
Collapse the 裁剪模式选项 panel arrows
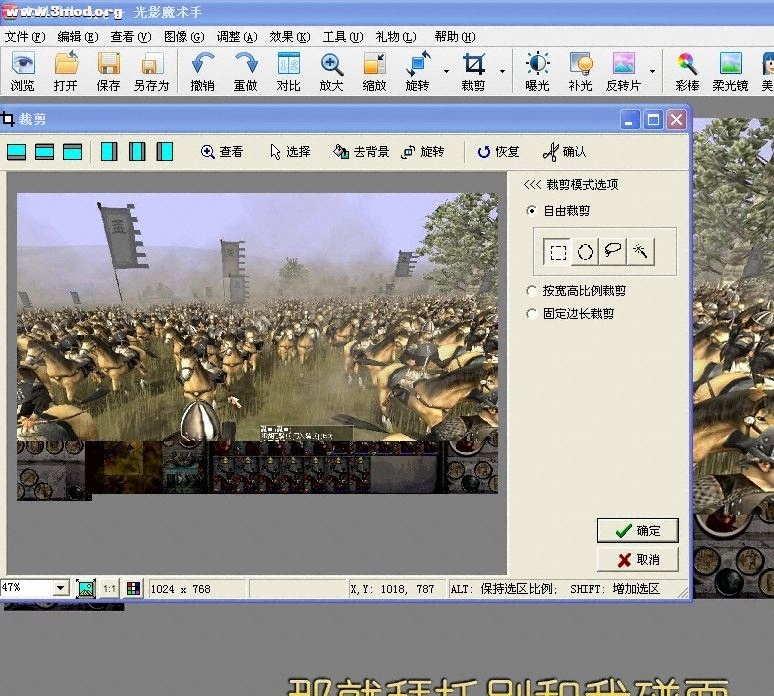point(532,185)
